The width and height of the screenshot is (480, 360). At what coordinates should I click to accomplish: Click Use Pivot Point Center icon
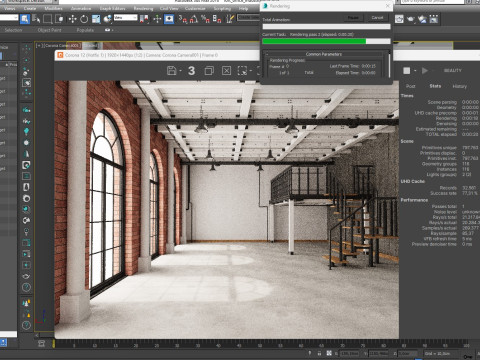pos(144,19)
